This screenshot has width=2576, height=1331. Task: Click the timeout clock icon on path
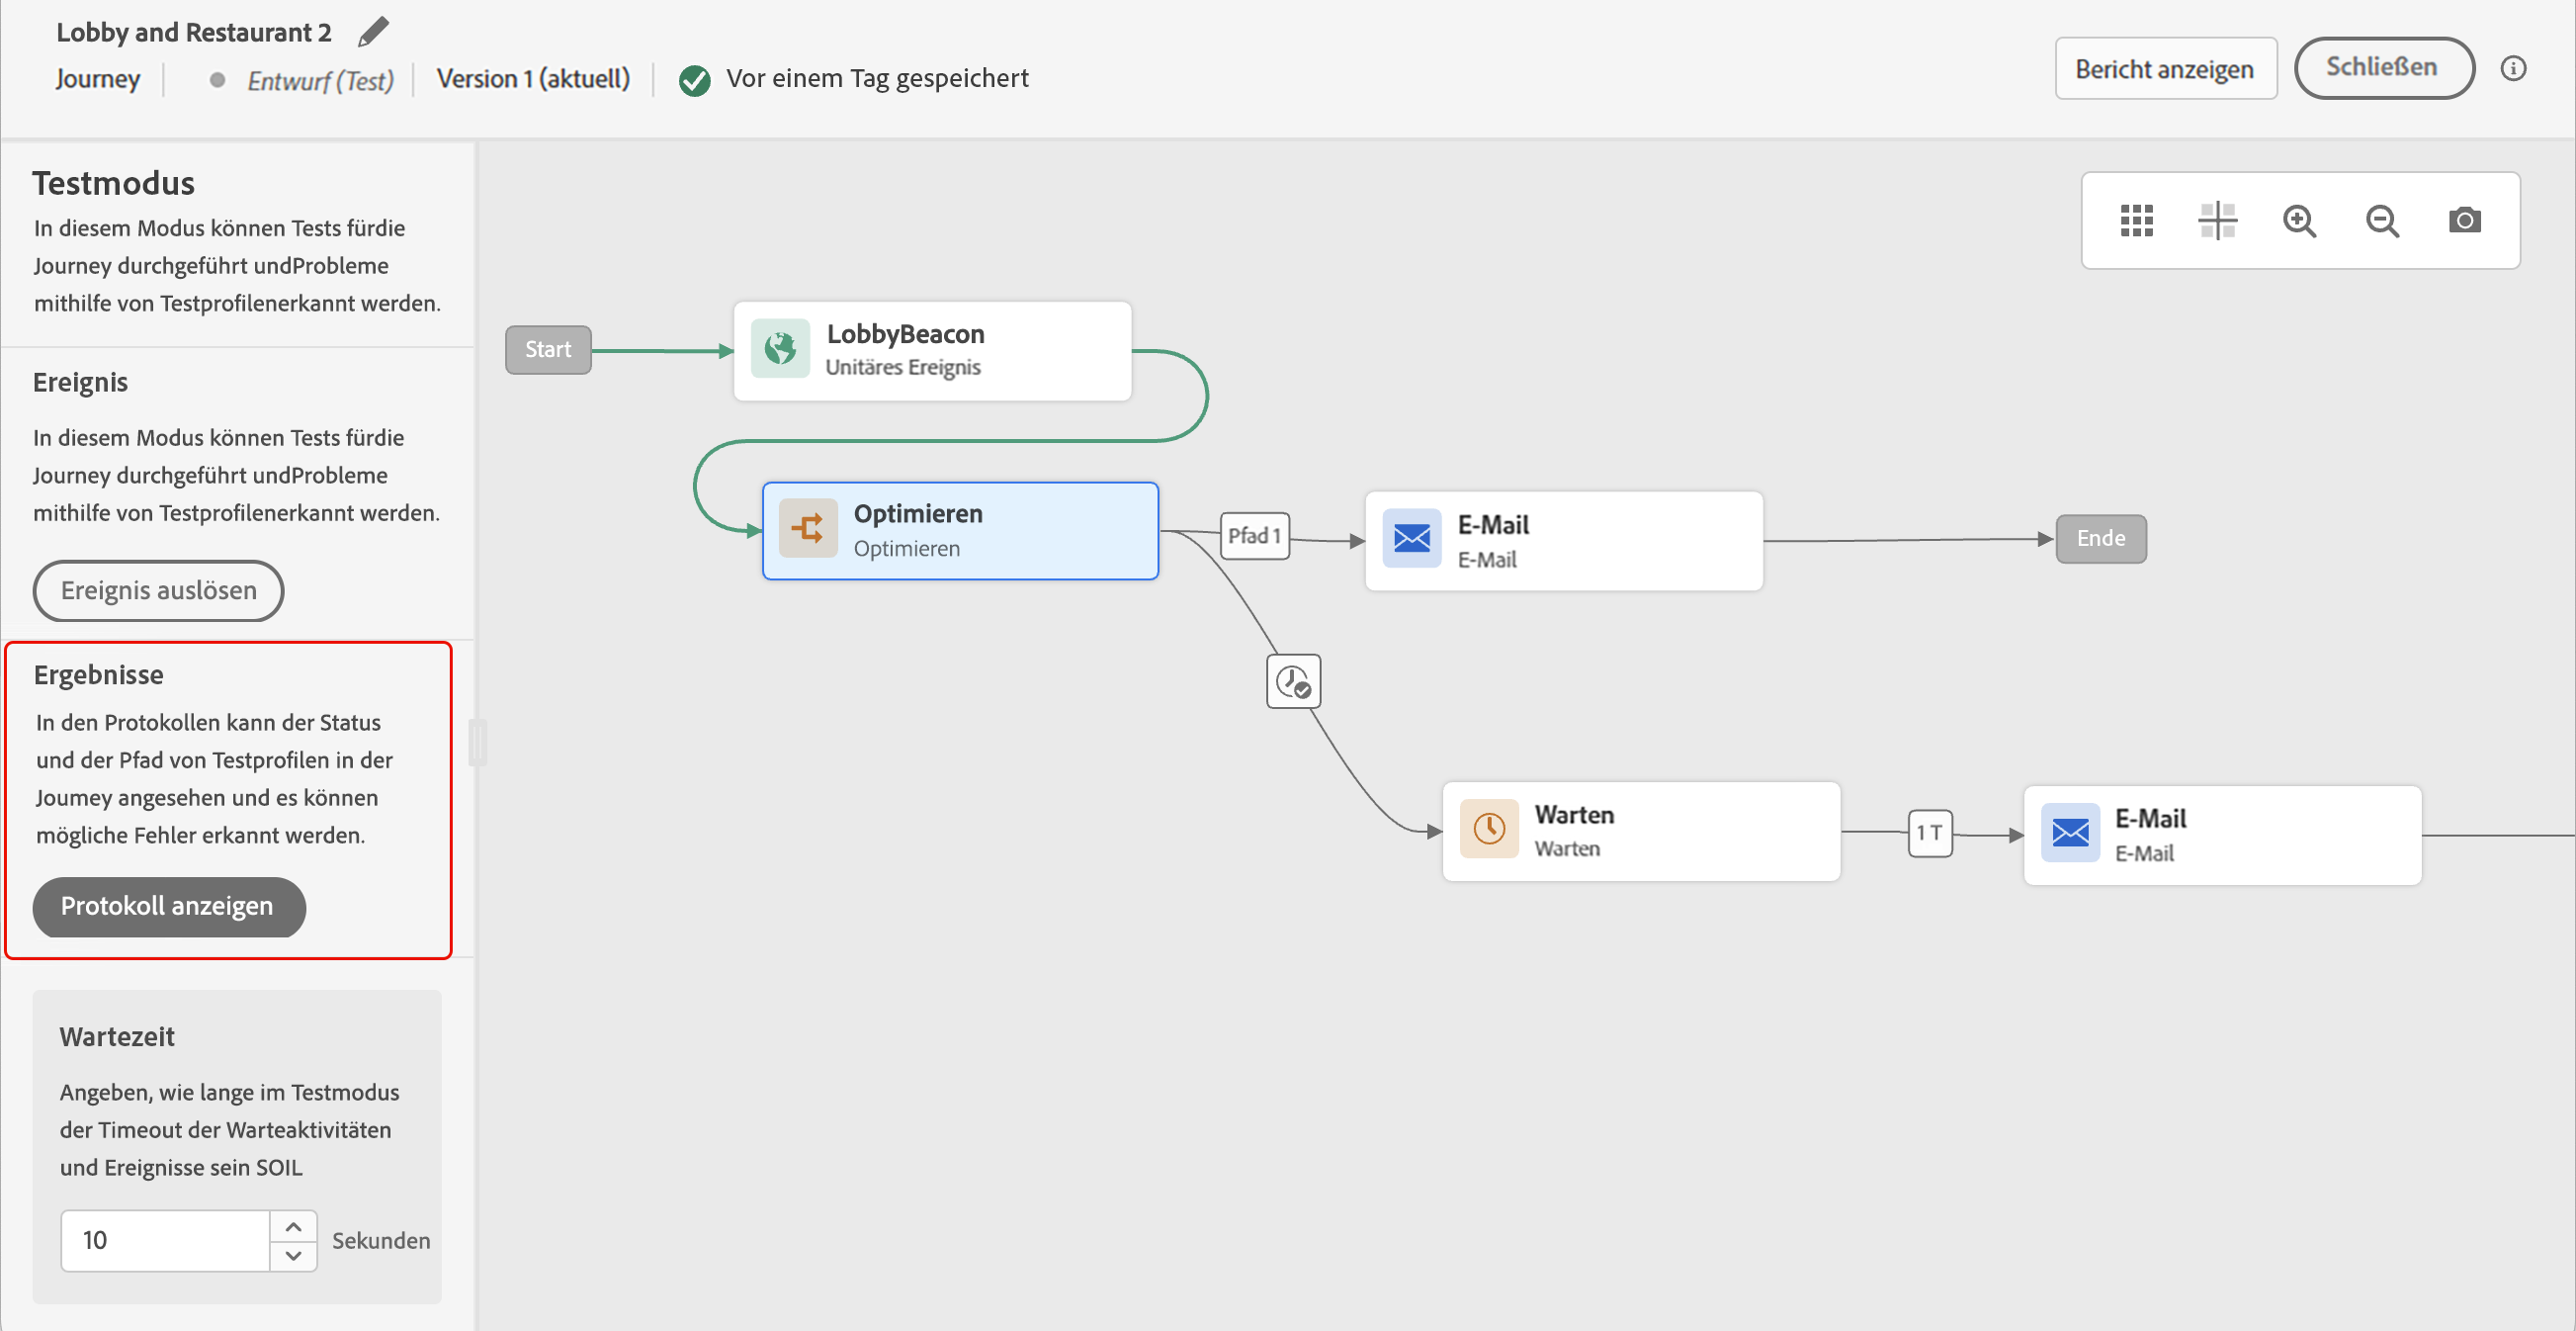coord(1293,682)
